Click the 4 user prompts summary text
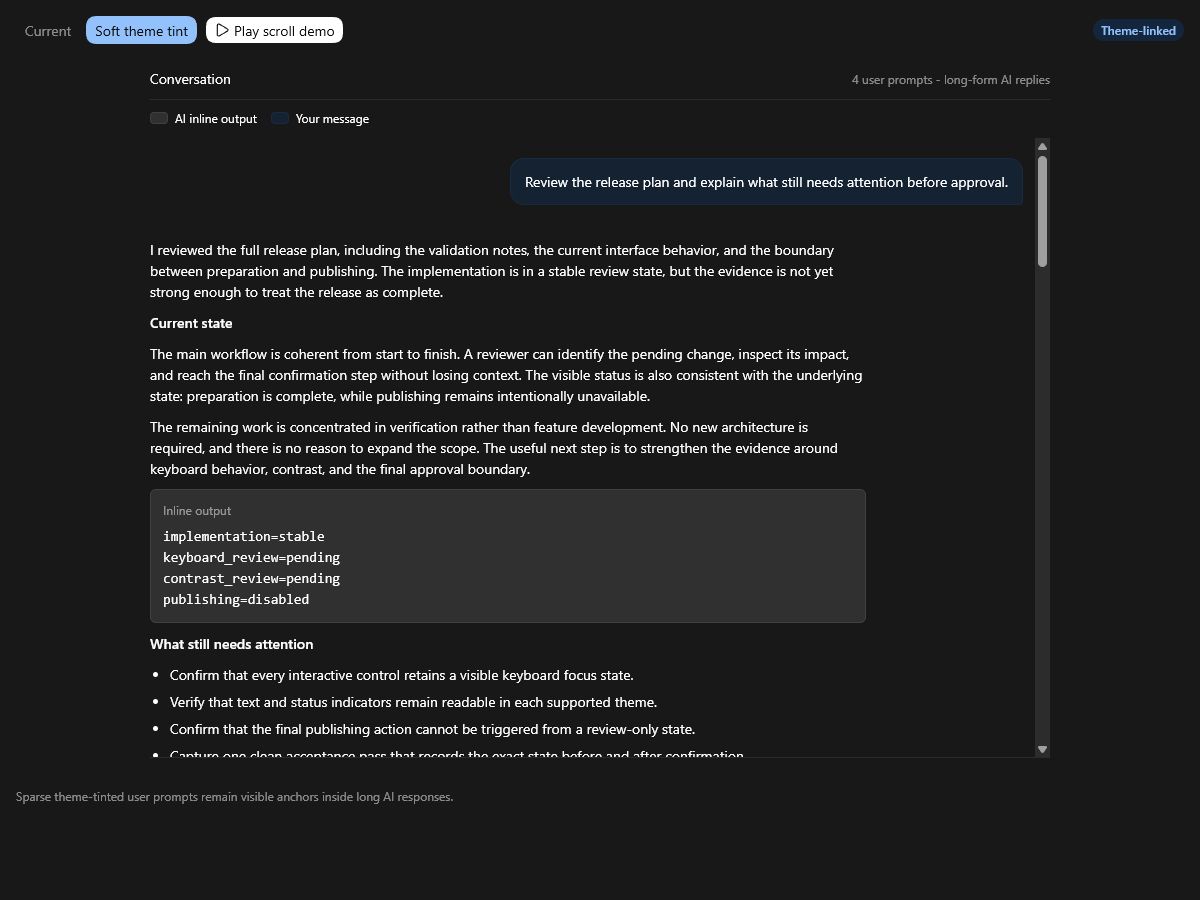This screenshot has width=1200, height=900. point(951,80)
